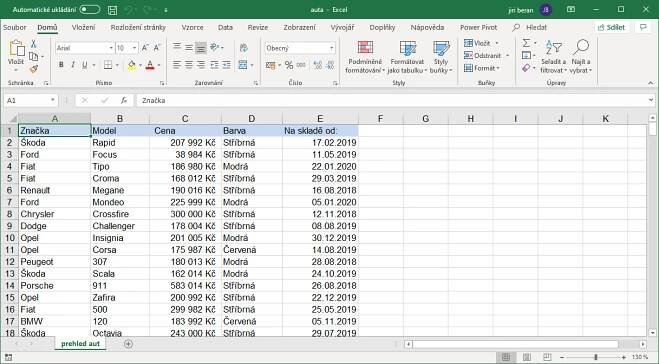Switch to the Zobrazení tab
Image resolution: width=659 pixels, height=364 pixels.
(299, 27)
